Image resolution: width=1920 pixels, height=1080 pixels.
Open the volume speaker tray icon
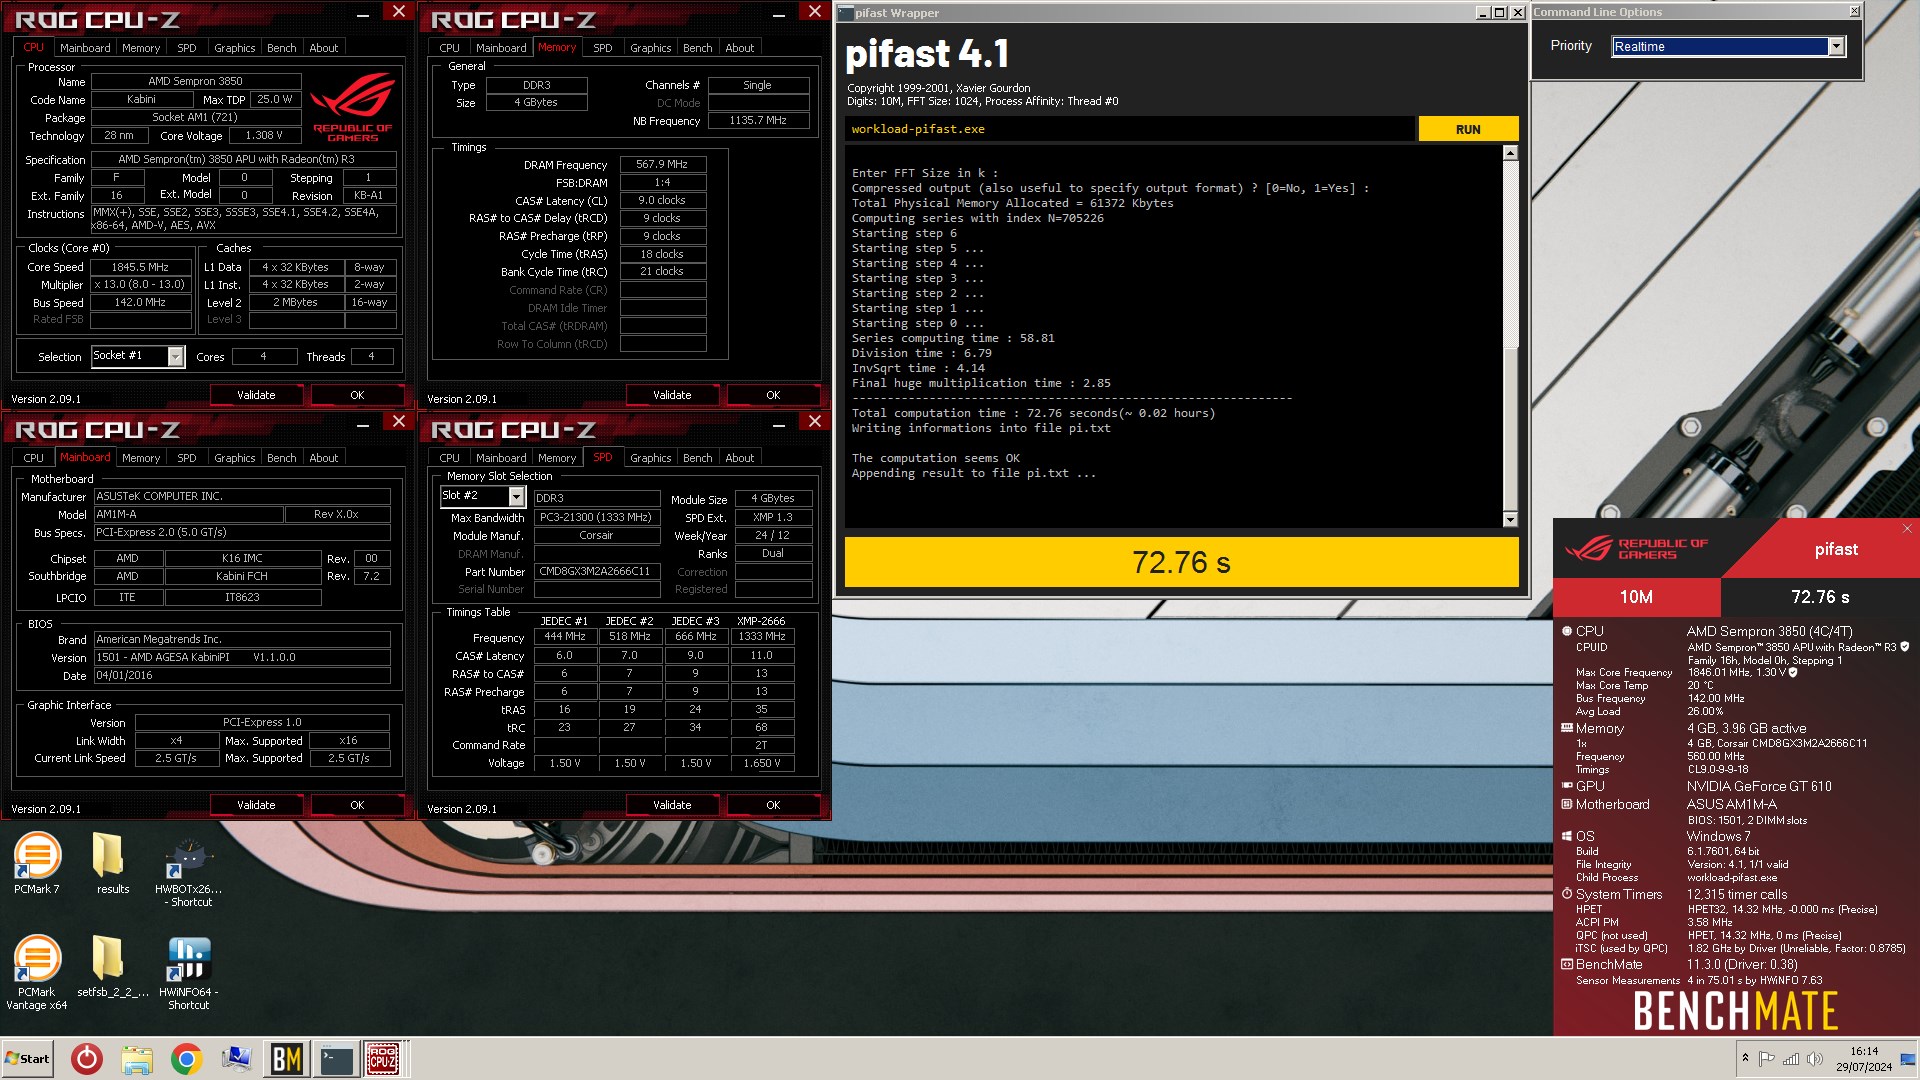pyautogui.click(x=1815, y=1059)
